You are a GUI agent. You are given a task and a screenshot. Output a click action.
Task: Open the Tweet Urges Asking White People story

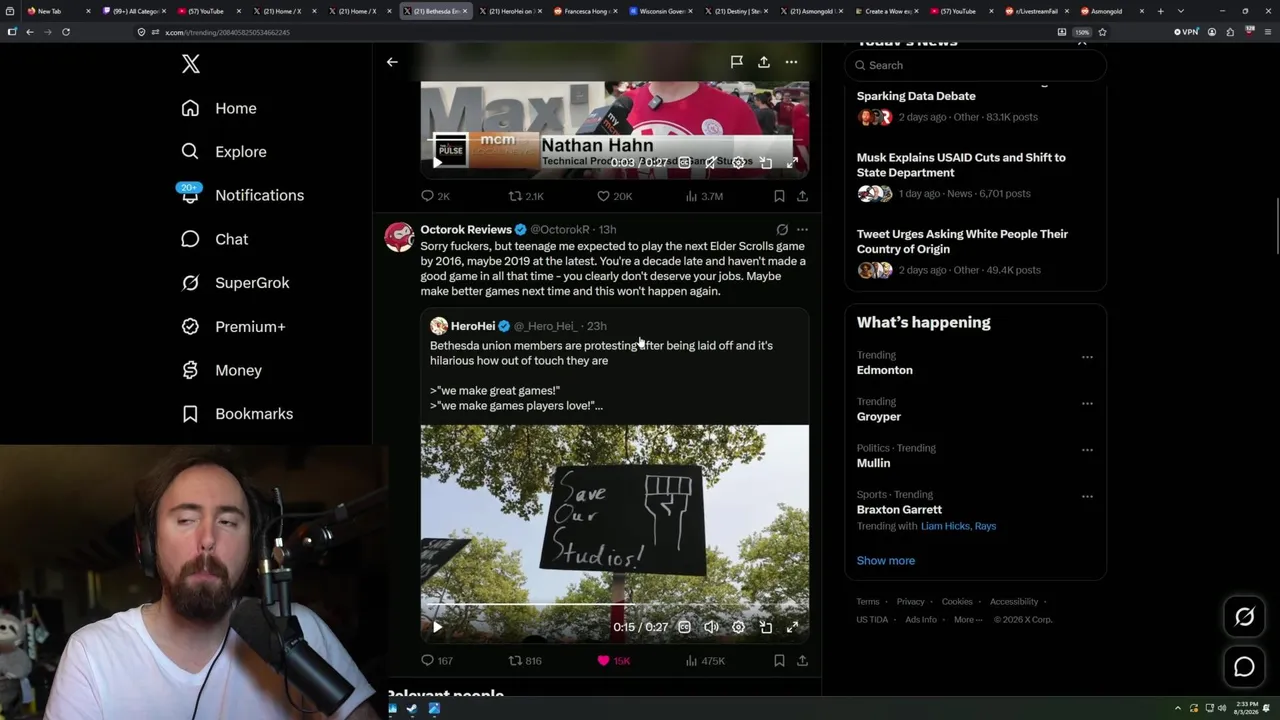point(962,241)
